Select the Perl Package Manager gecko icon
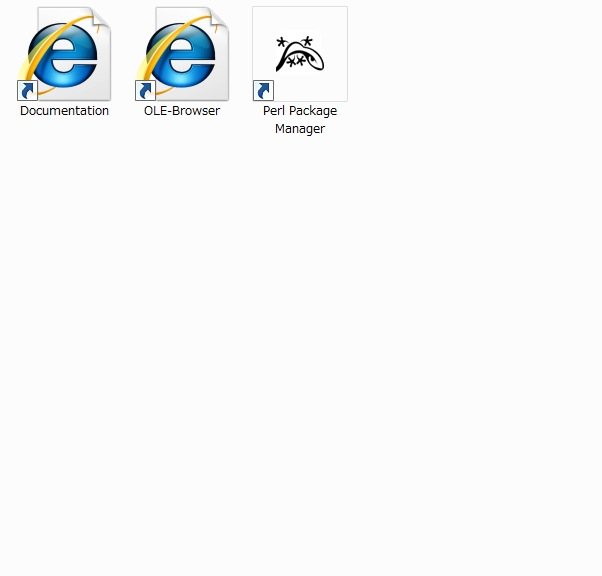This screenshot has width=602, height=576. [300, 54]
